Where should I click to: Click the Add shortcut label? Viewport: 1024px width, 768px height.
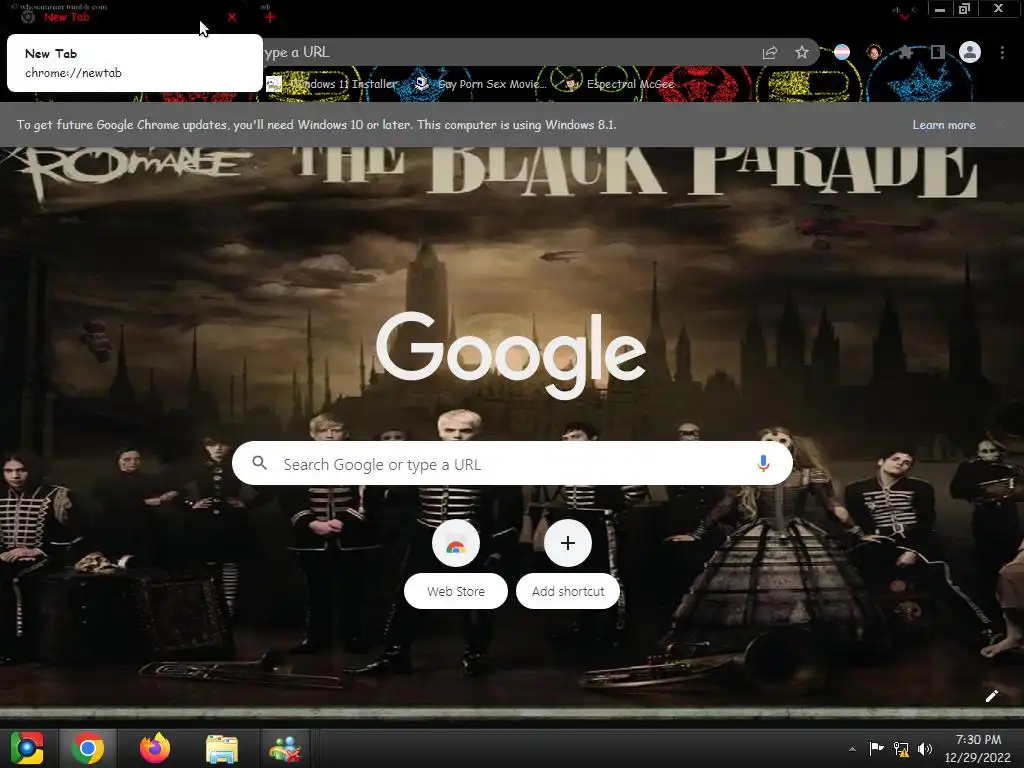click(568, 592)
